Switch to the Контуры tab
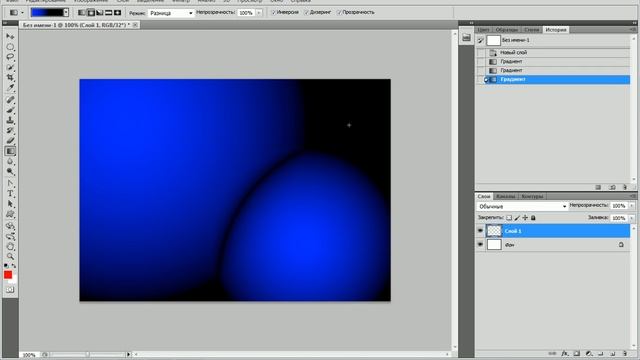The image size is (640, 360). pyautogui.click(x=532, y=196)
